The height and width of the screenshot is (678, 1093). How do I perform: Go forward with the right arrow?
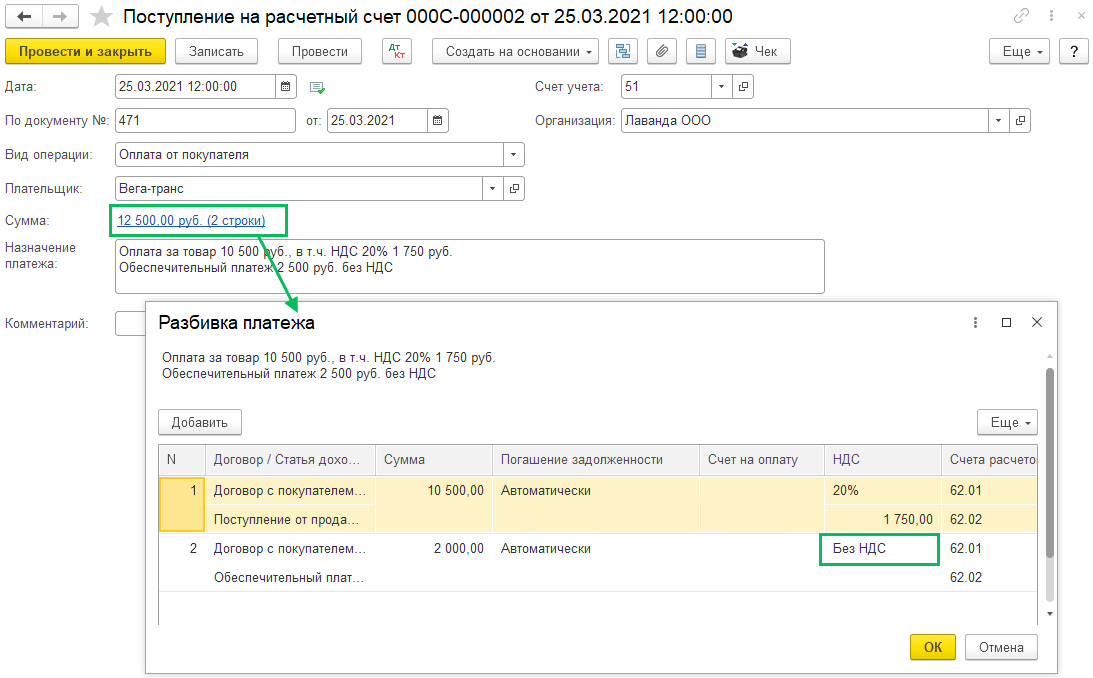click(x=60, y=16)
